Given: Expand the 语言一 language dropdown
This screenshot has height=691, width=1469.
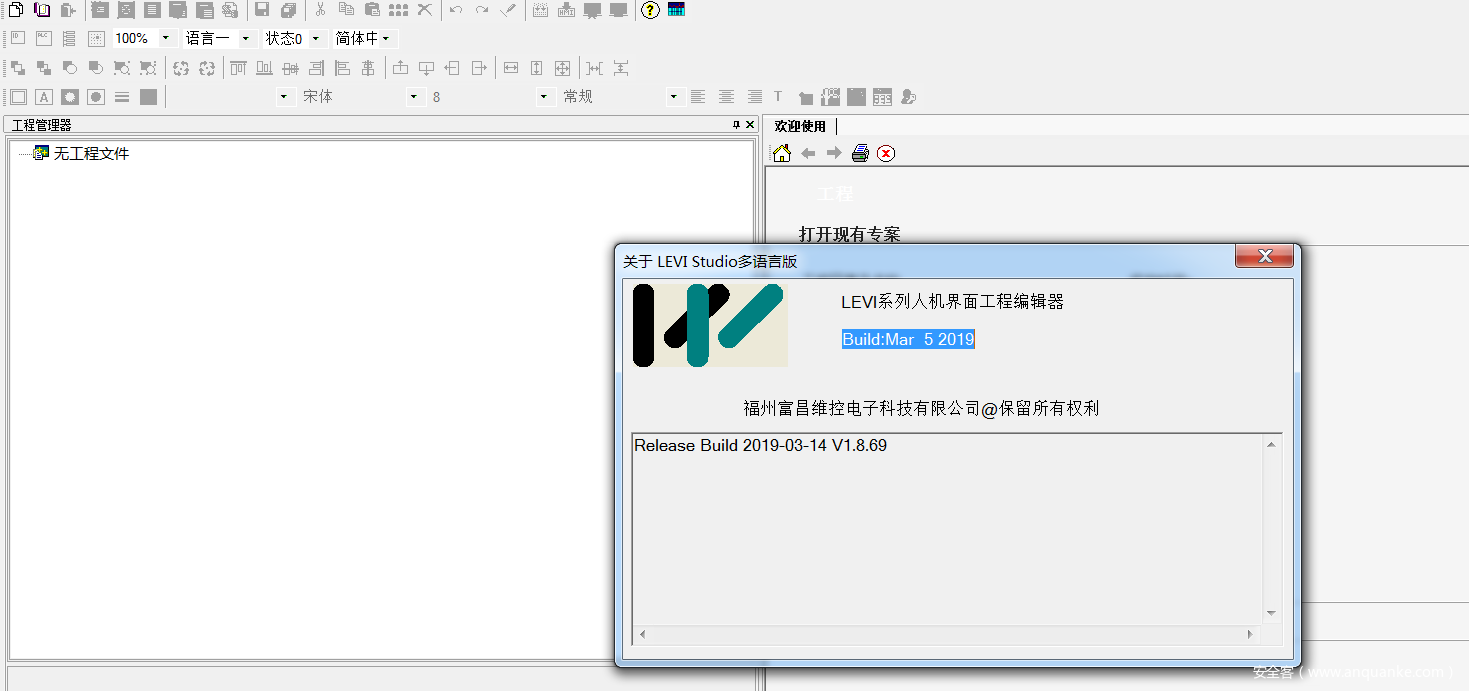Looking at the screenshot, I should [x=245, y=38].
